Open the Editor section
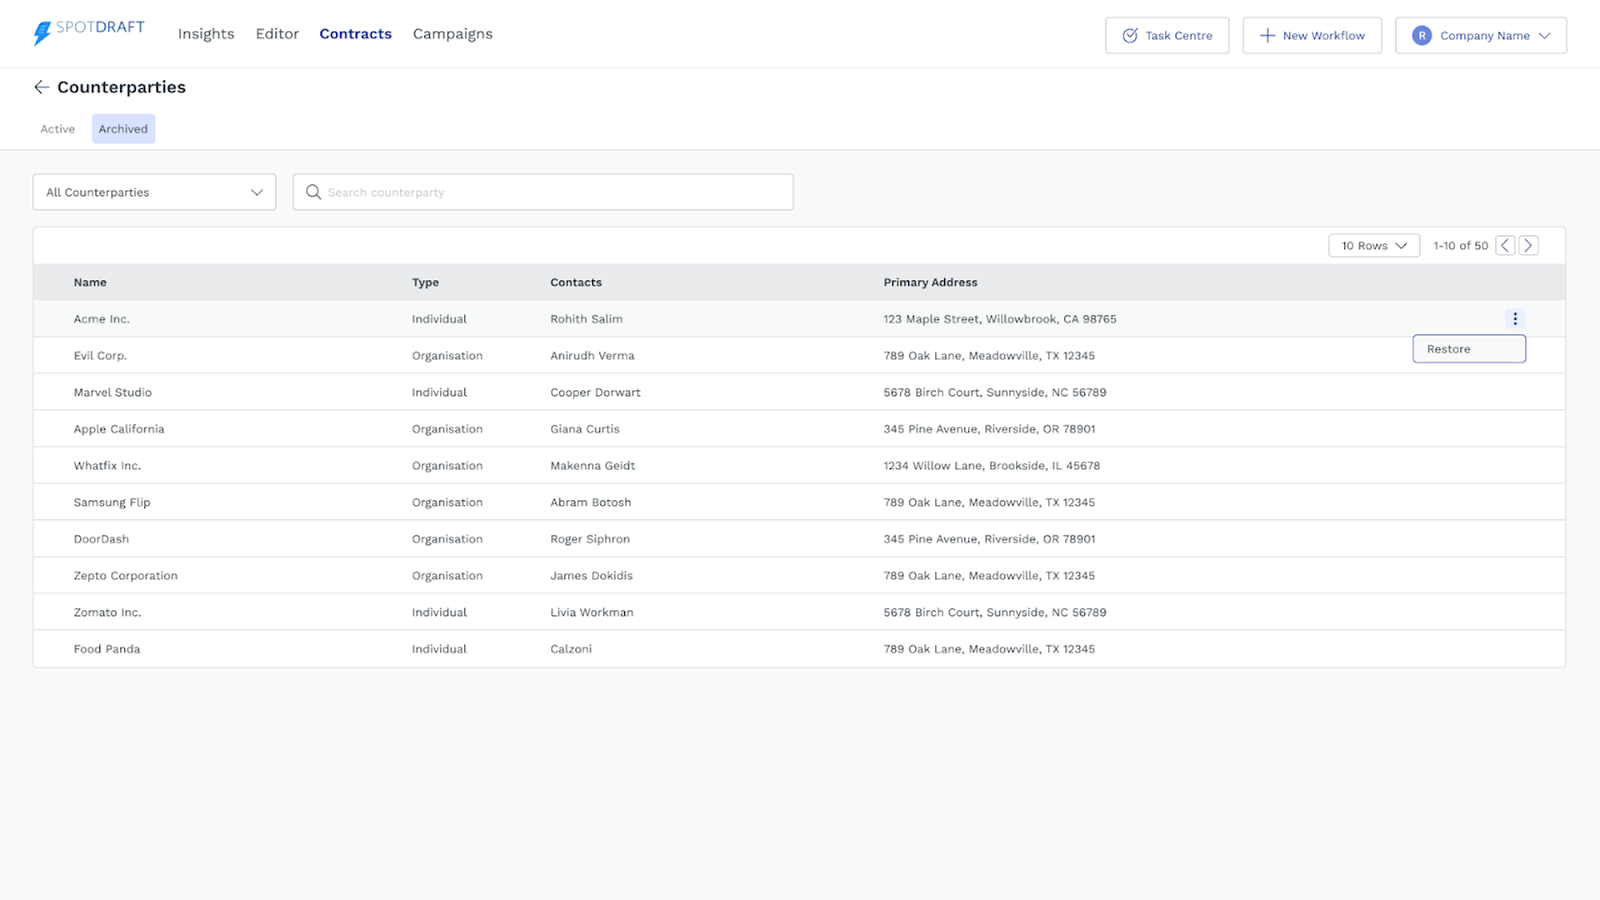This screenshot has height=900, width=1600. pyautogui.click(x=277, y=34)
